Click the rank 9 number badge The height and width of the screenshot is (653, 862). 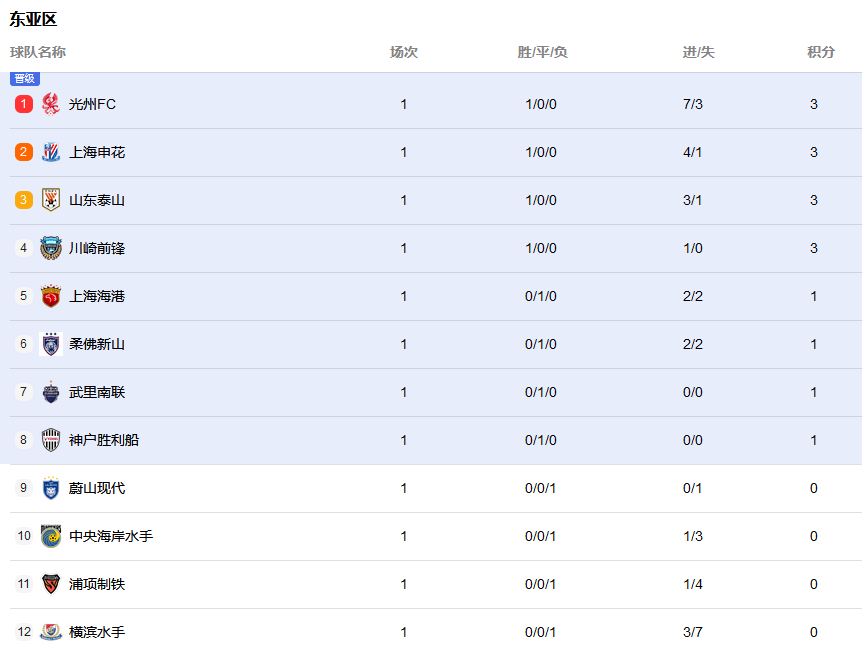point(24,488)
